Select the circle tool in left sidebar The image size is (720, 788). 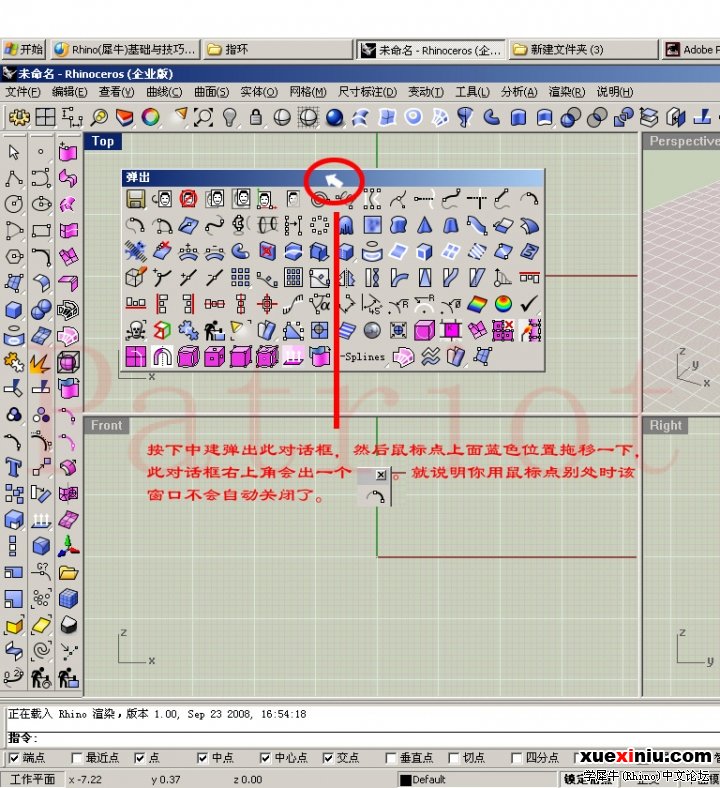click(14, 204)
